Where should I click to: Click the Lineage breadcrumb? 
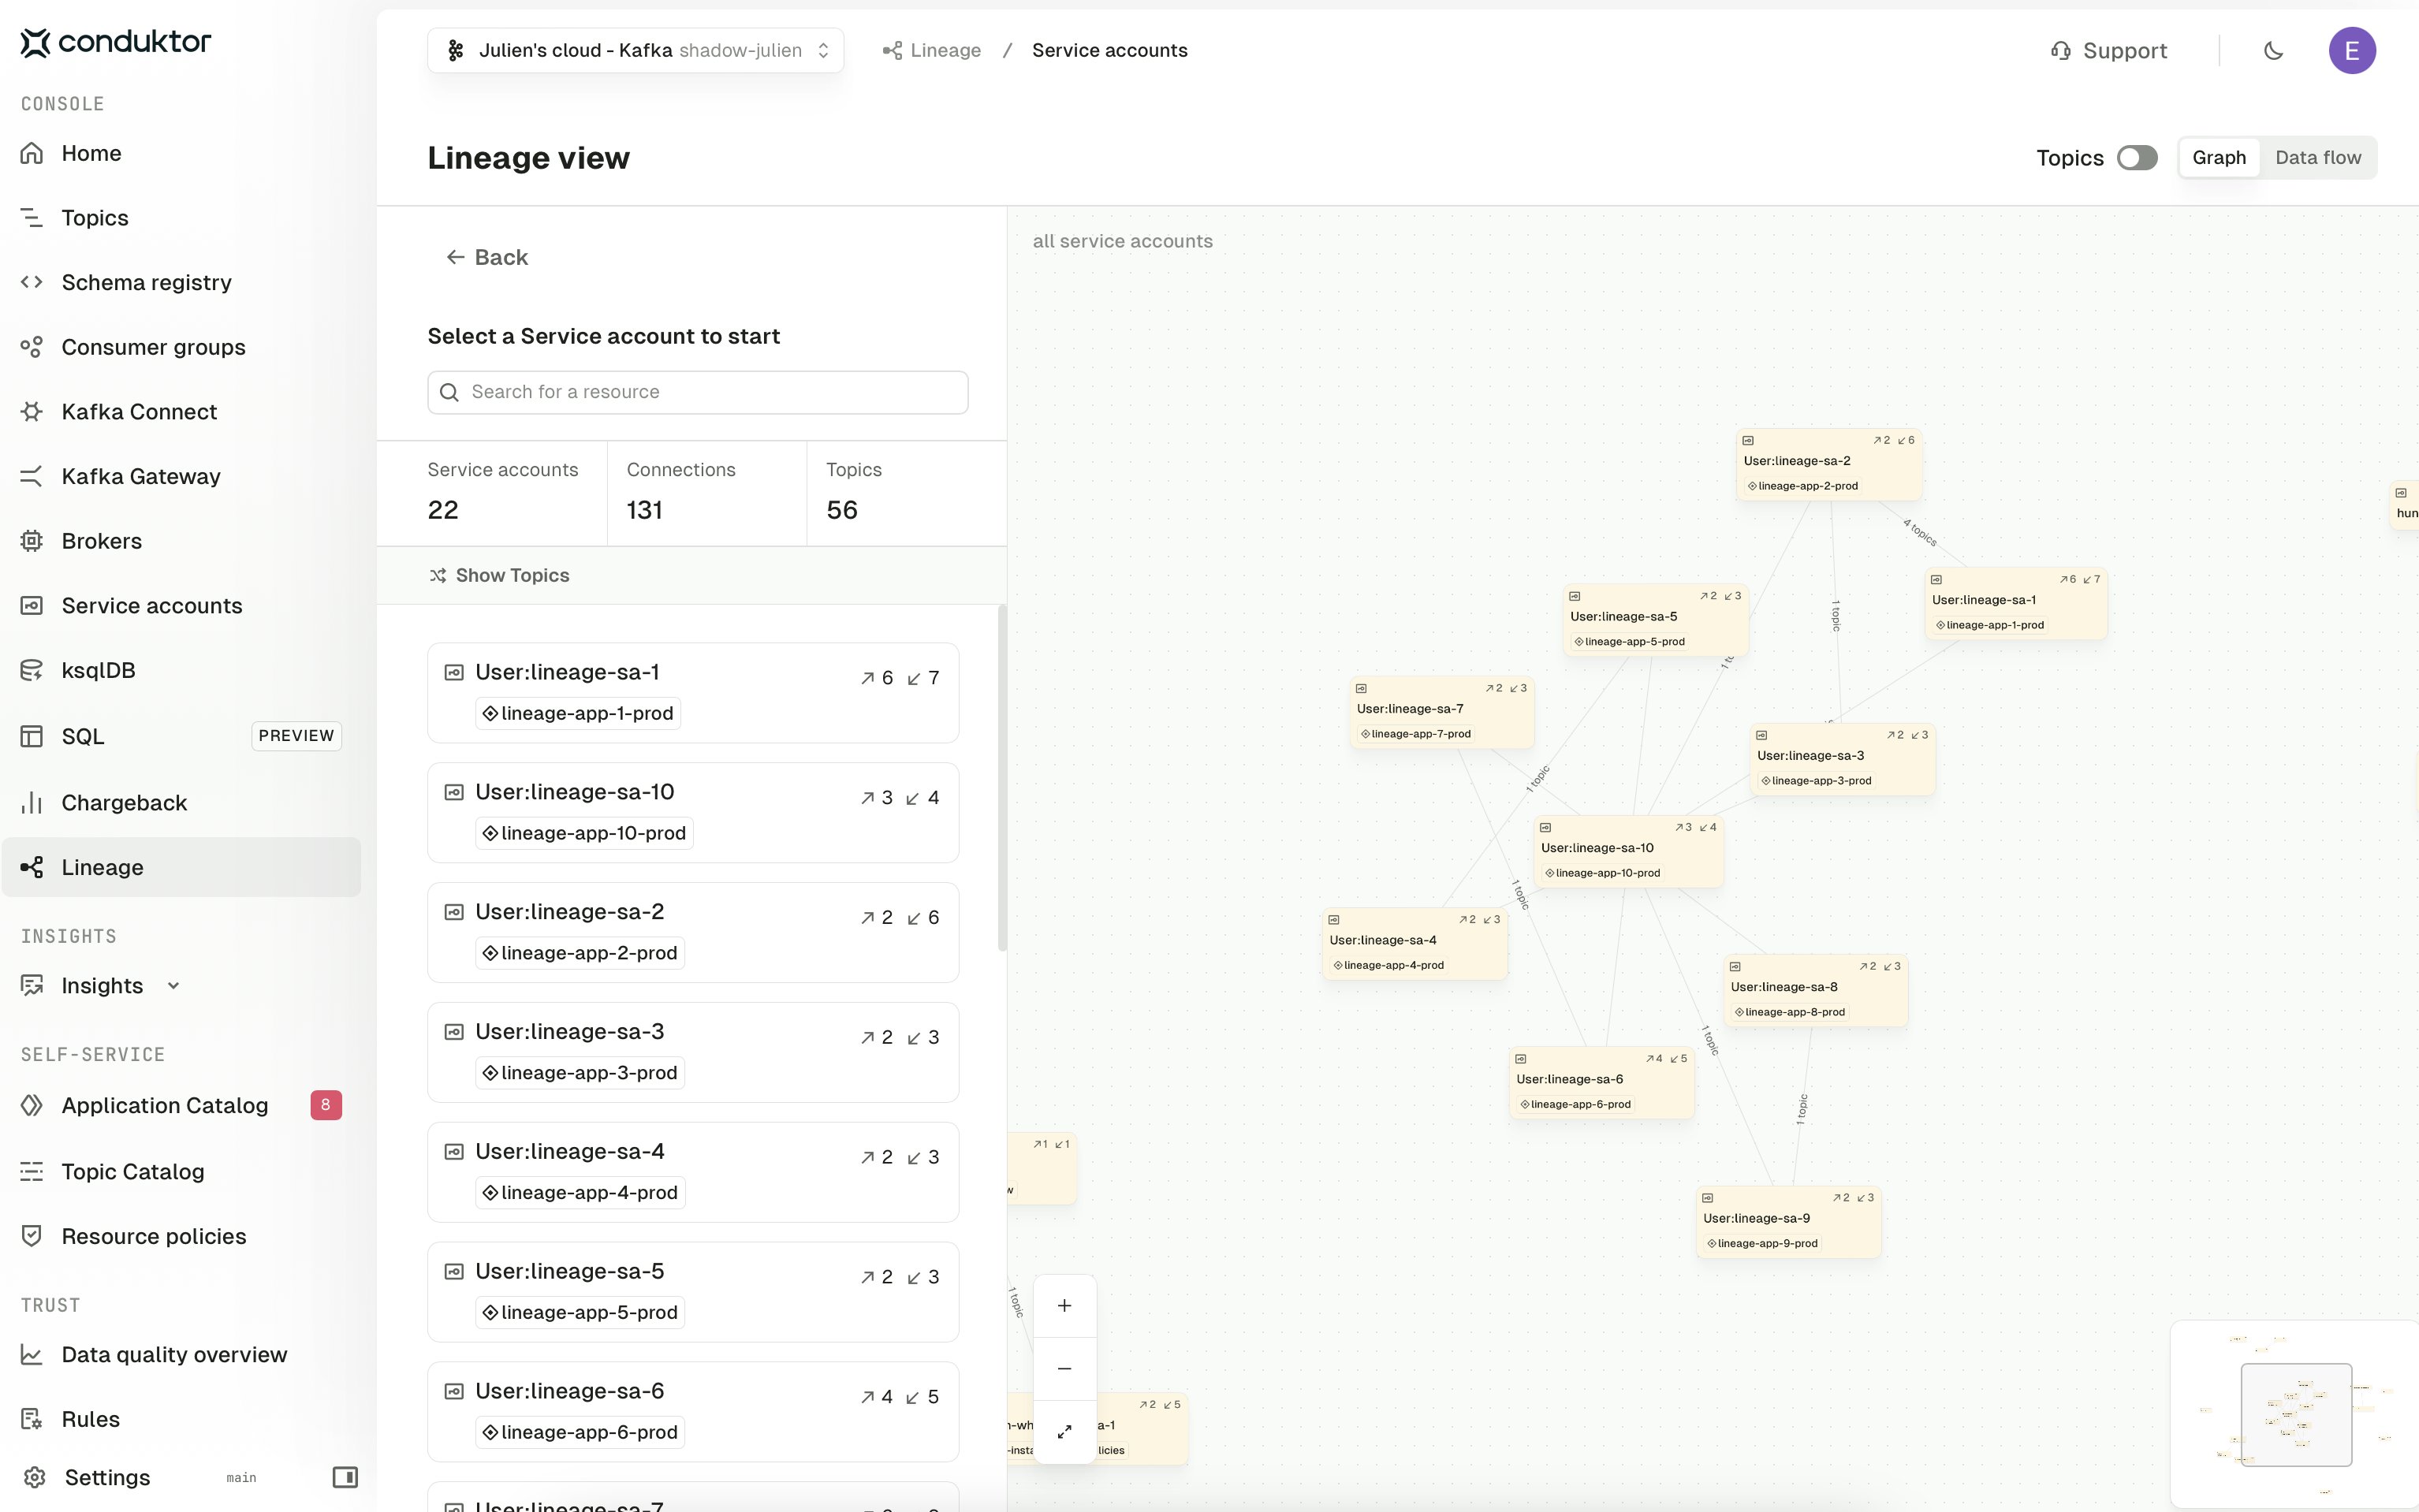(932, 51)
